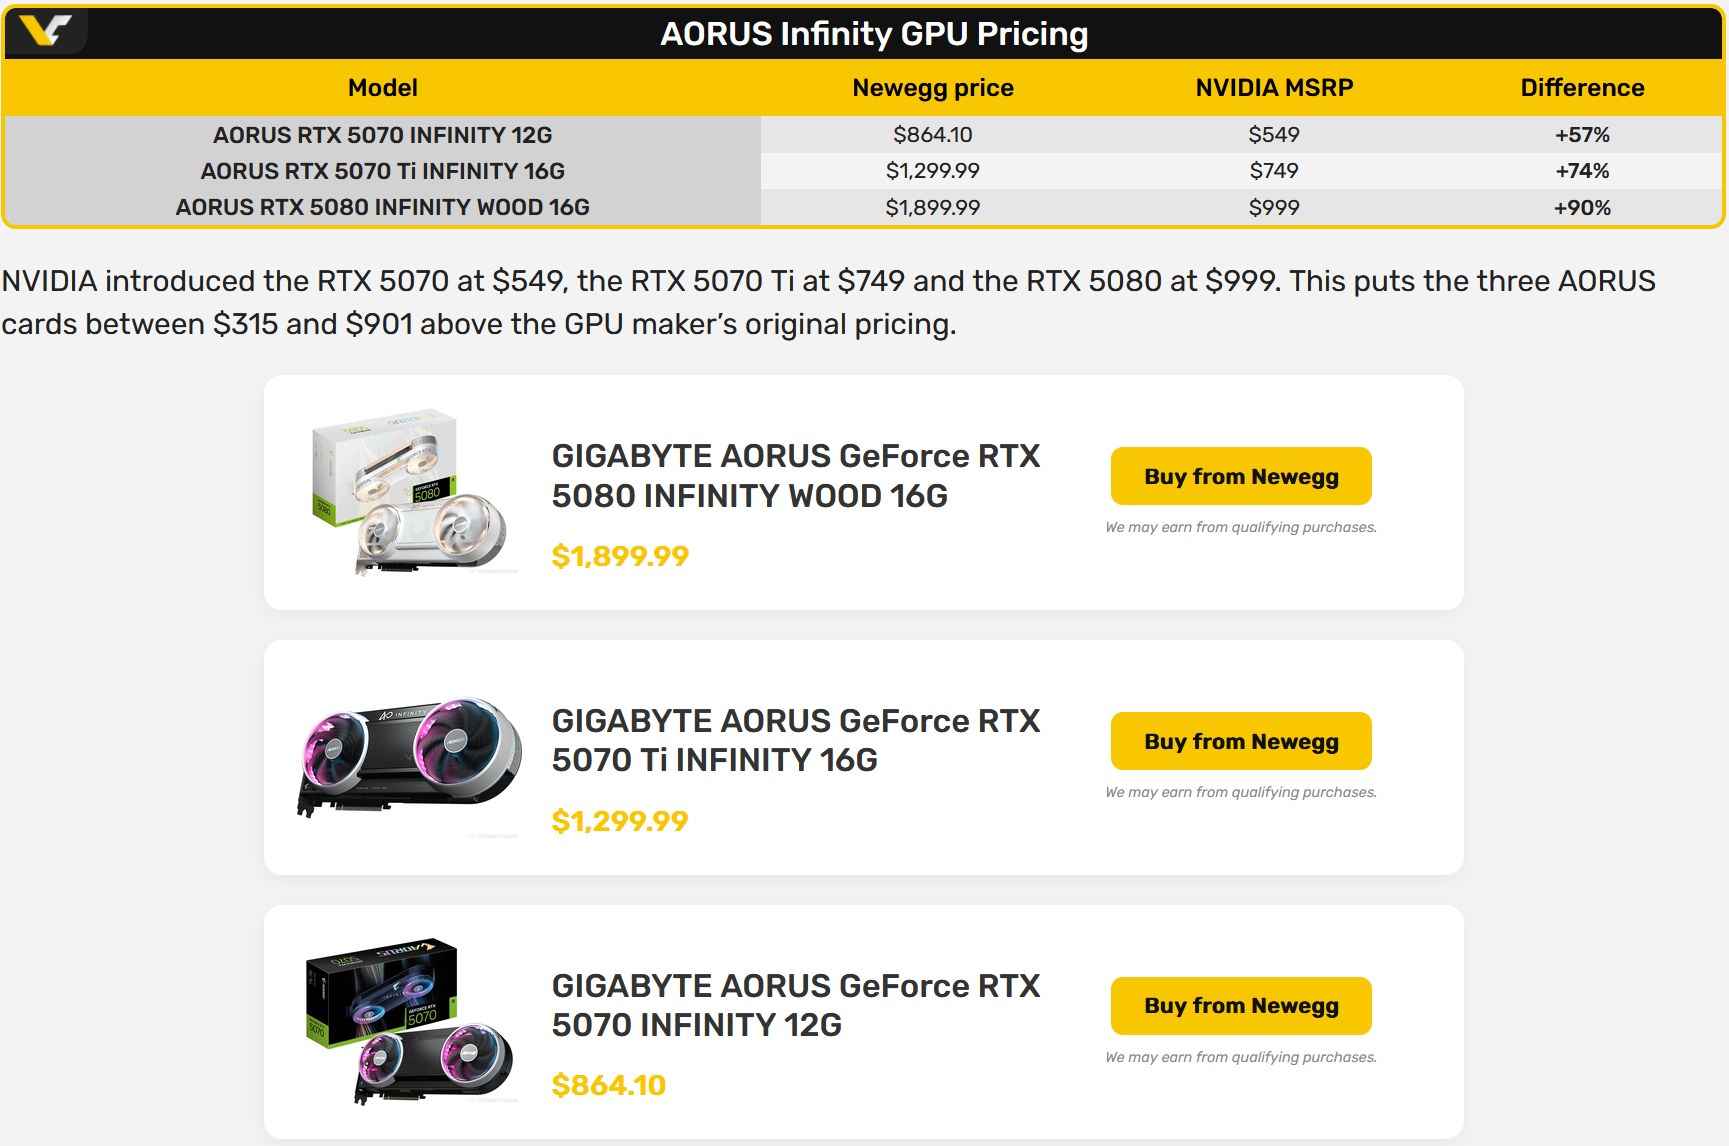Open the GIGABYTE AORUS RTX 5070 Ti INFINITY title
Image resolution: width=1729 pixels, height=1146 pixels.
point(796,740)
